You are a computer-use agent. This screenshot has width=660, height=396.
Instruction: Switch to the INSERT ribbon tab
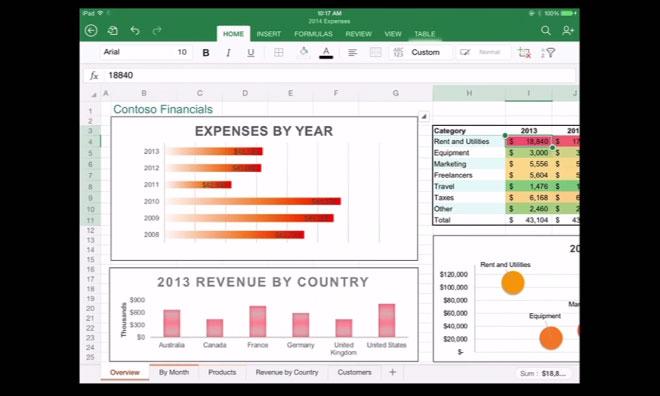pos(269,34)
